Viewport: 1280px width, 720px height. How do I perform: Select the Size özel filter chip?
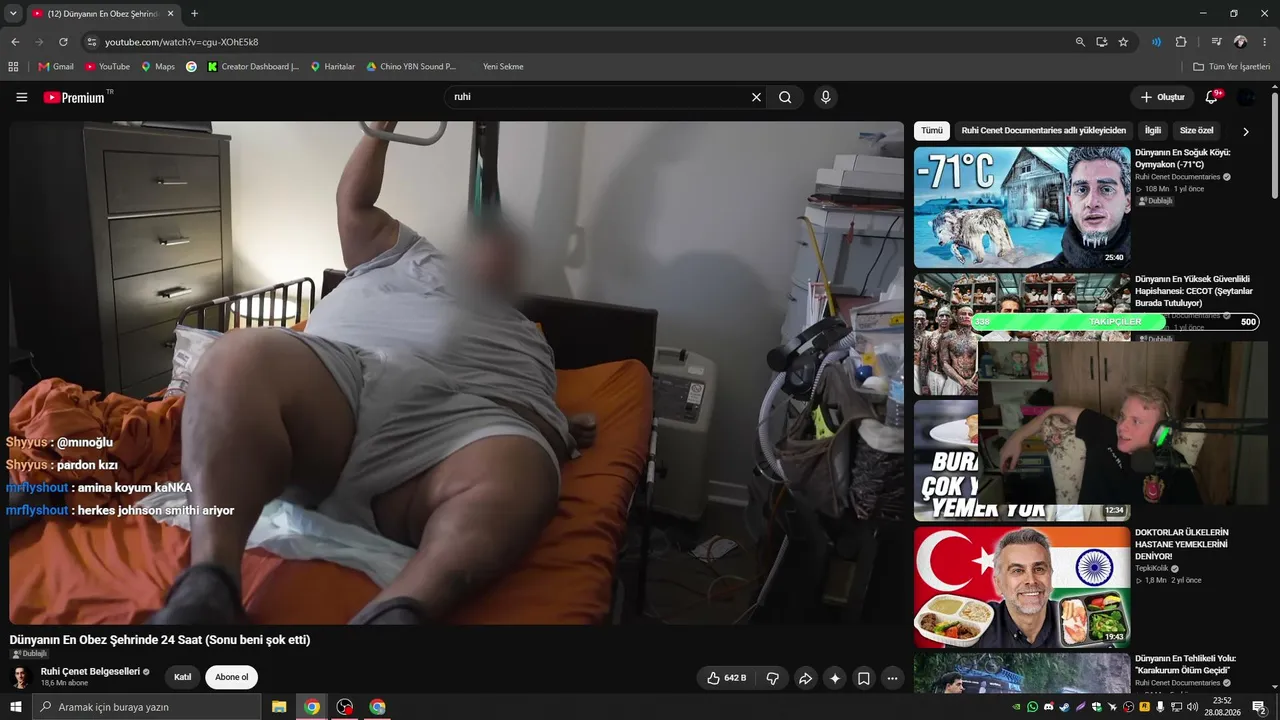point(1197,131)
